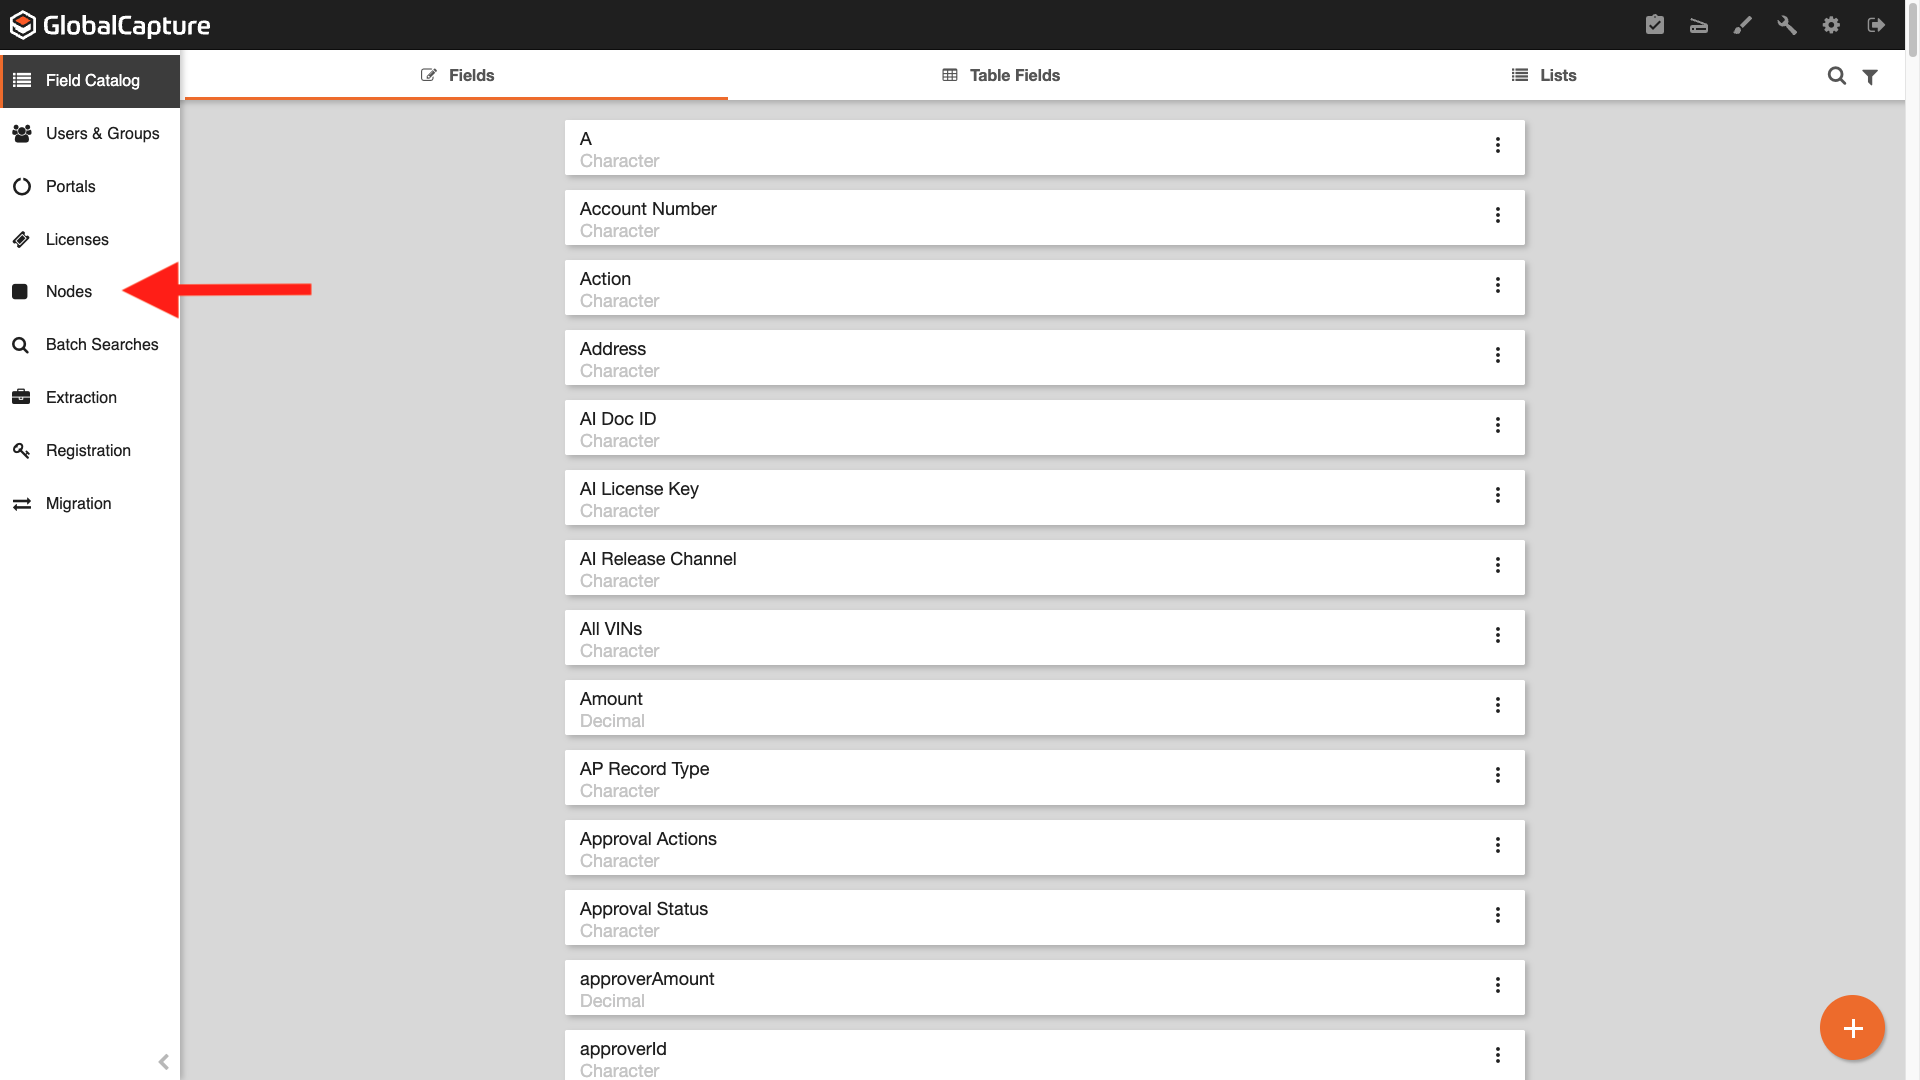Click the orange add field button
This screenshot has width=1920, height=1080.
1852,1027
